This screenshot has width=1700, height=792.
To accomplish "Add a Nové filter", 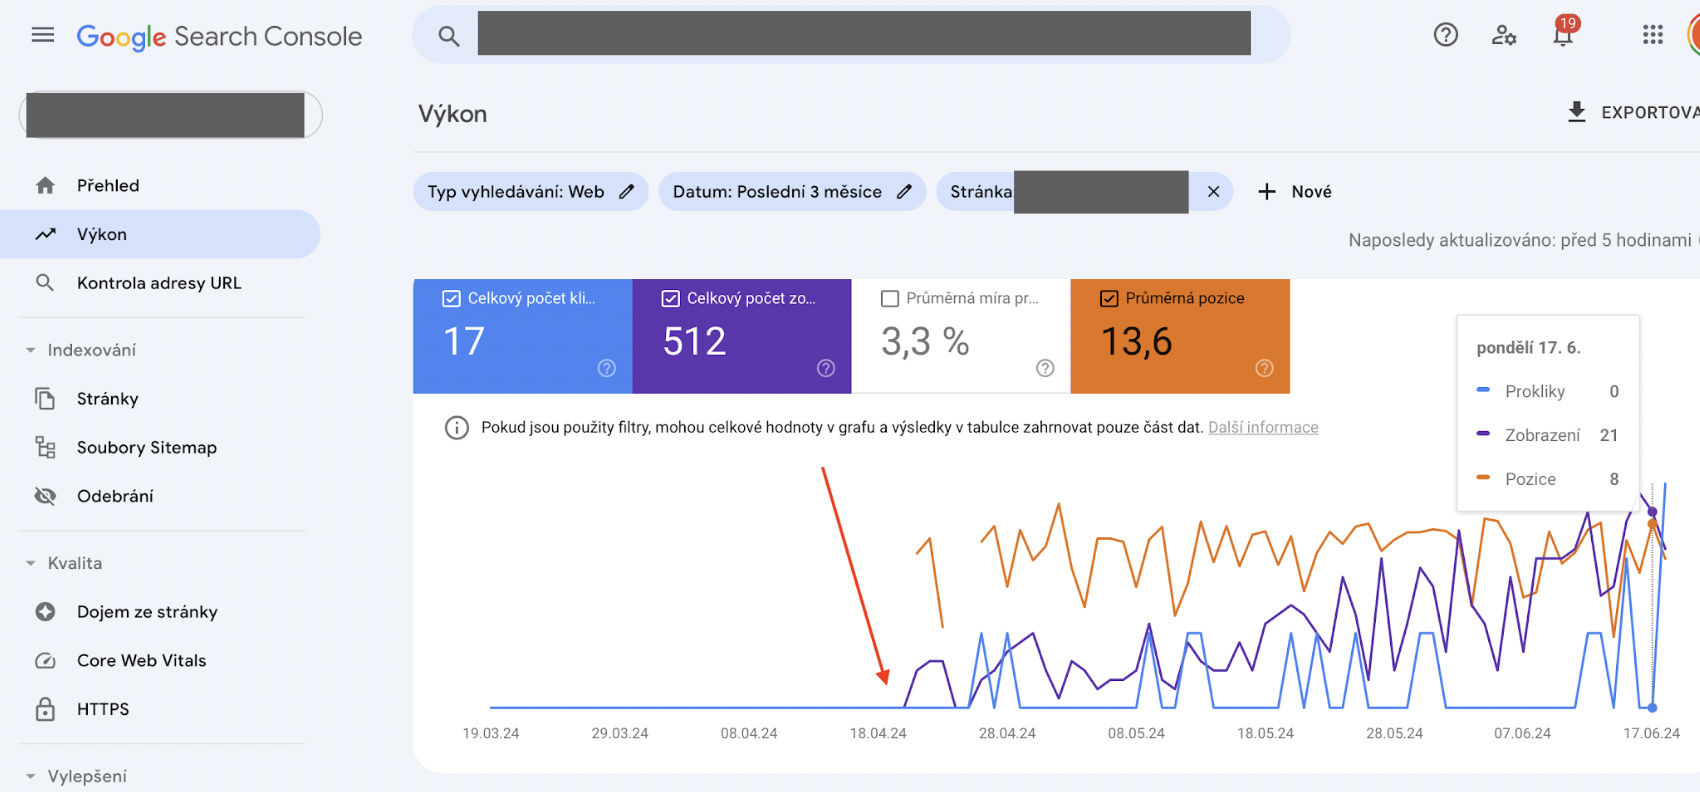I will click(x=1295, y=192).
